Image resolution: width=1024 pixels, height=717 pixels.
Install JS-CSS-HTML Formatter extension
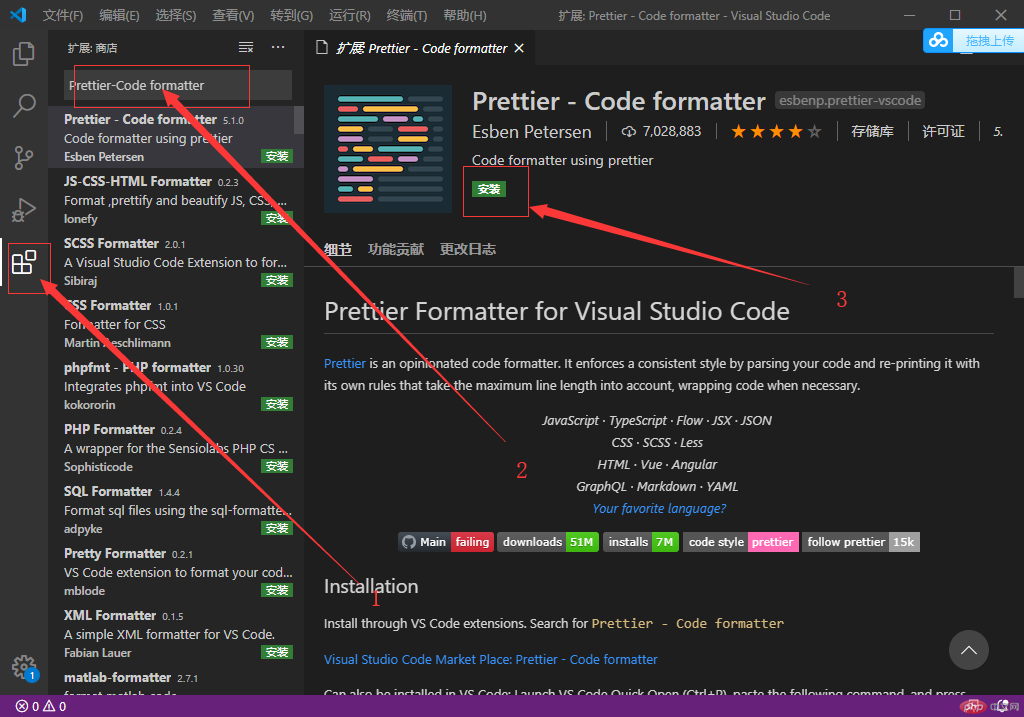[277, 218]
